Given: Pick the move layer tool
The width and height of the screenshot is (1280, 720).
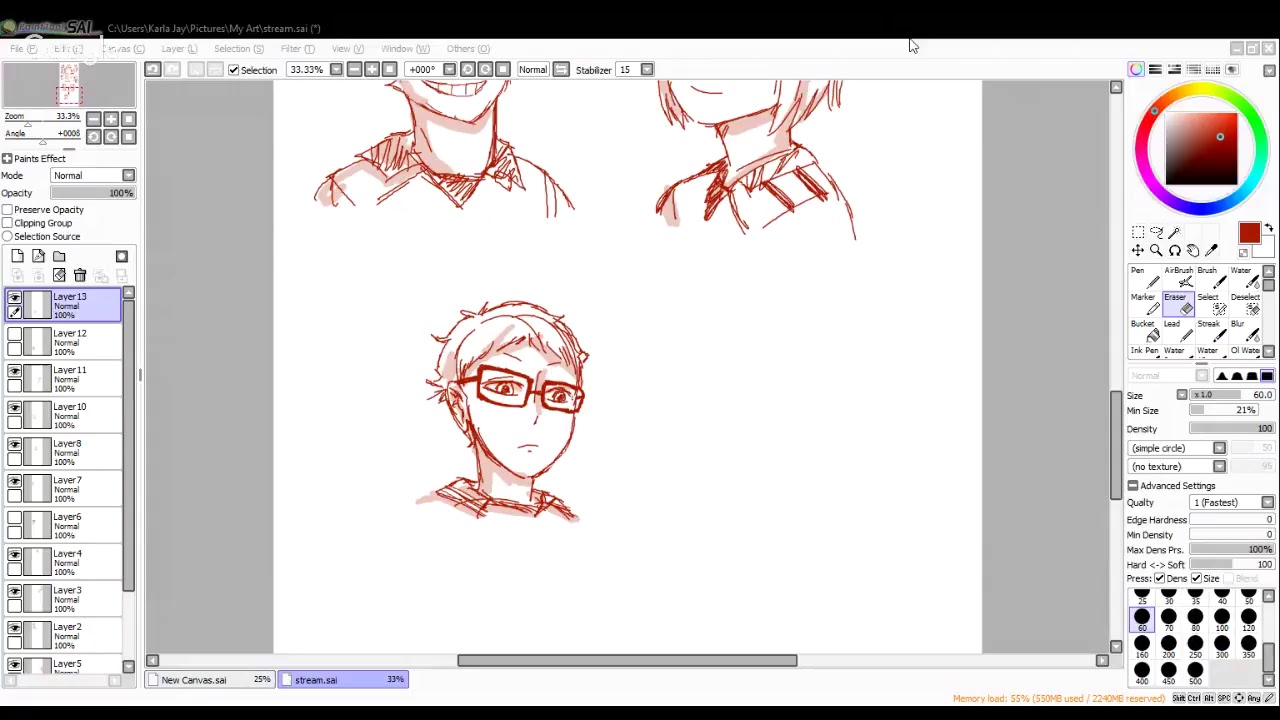Looking at the screenshot, I should (x=1138, y=251).
